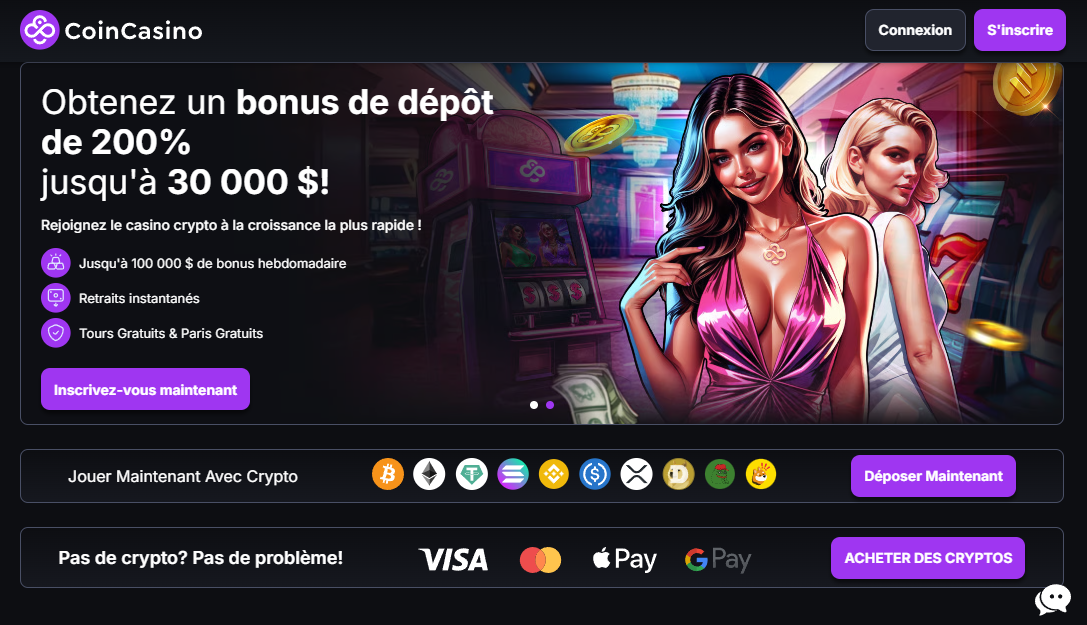Pick the Solana crypto icon
The height and width of the screenshot is (625, 1087).
(513, 475)
